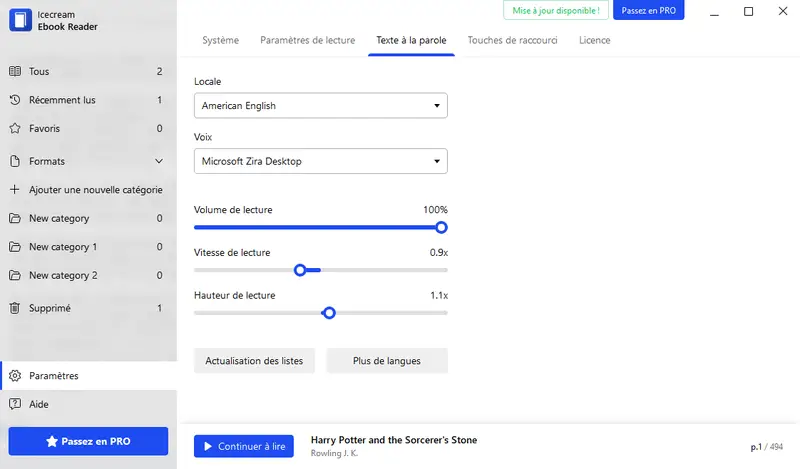Image resolution: width=800 pixels, height=469 pixels.
Task: Open the New category 2 folder icon
Action: pos(15,276)
